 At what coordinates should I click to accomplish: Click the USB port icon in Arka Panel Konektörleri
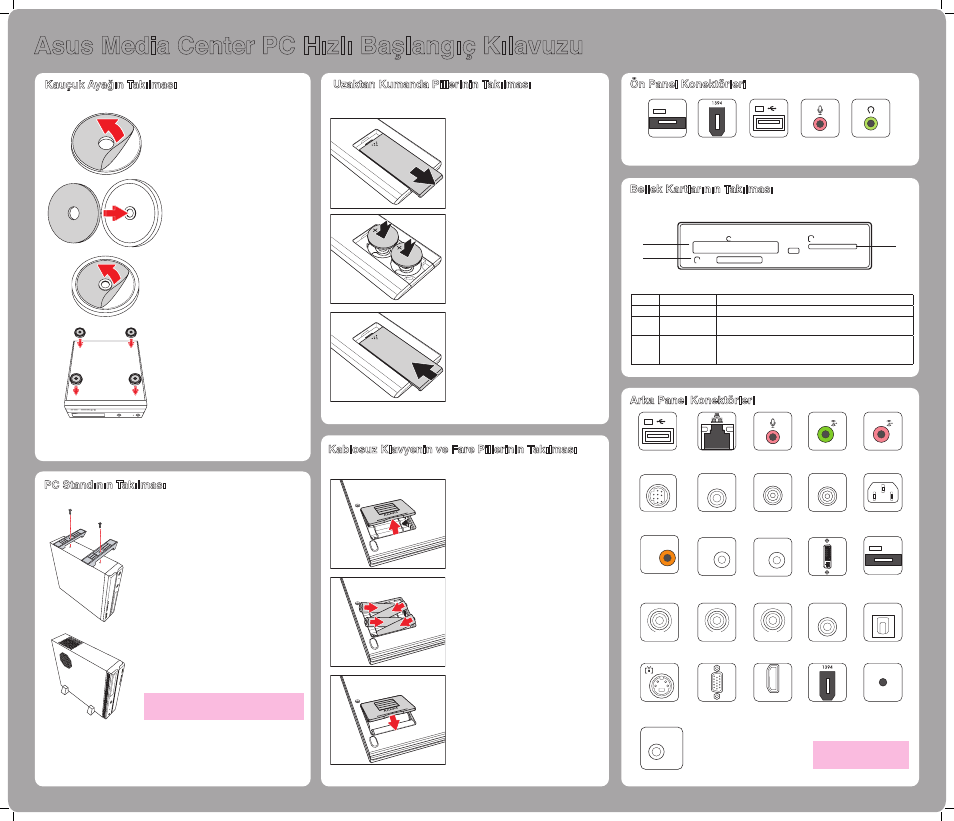(658, 431)
